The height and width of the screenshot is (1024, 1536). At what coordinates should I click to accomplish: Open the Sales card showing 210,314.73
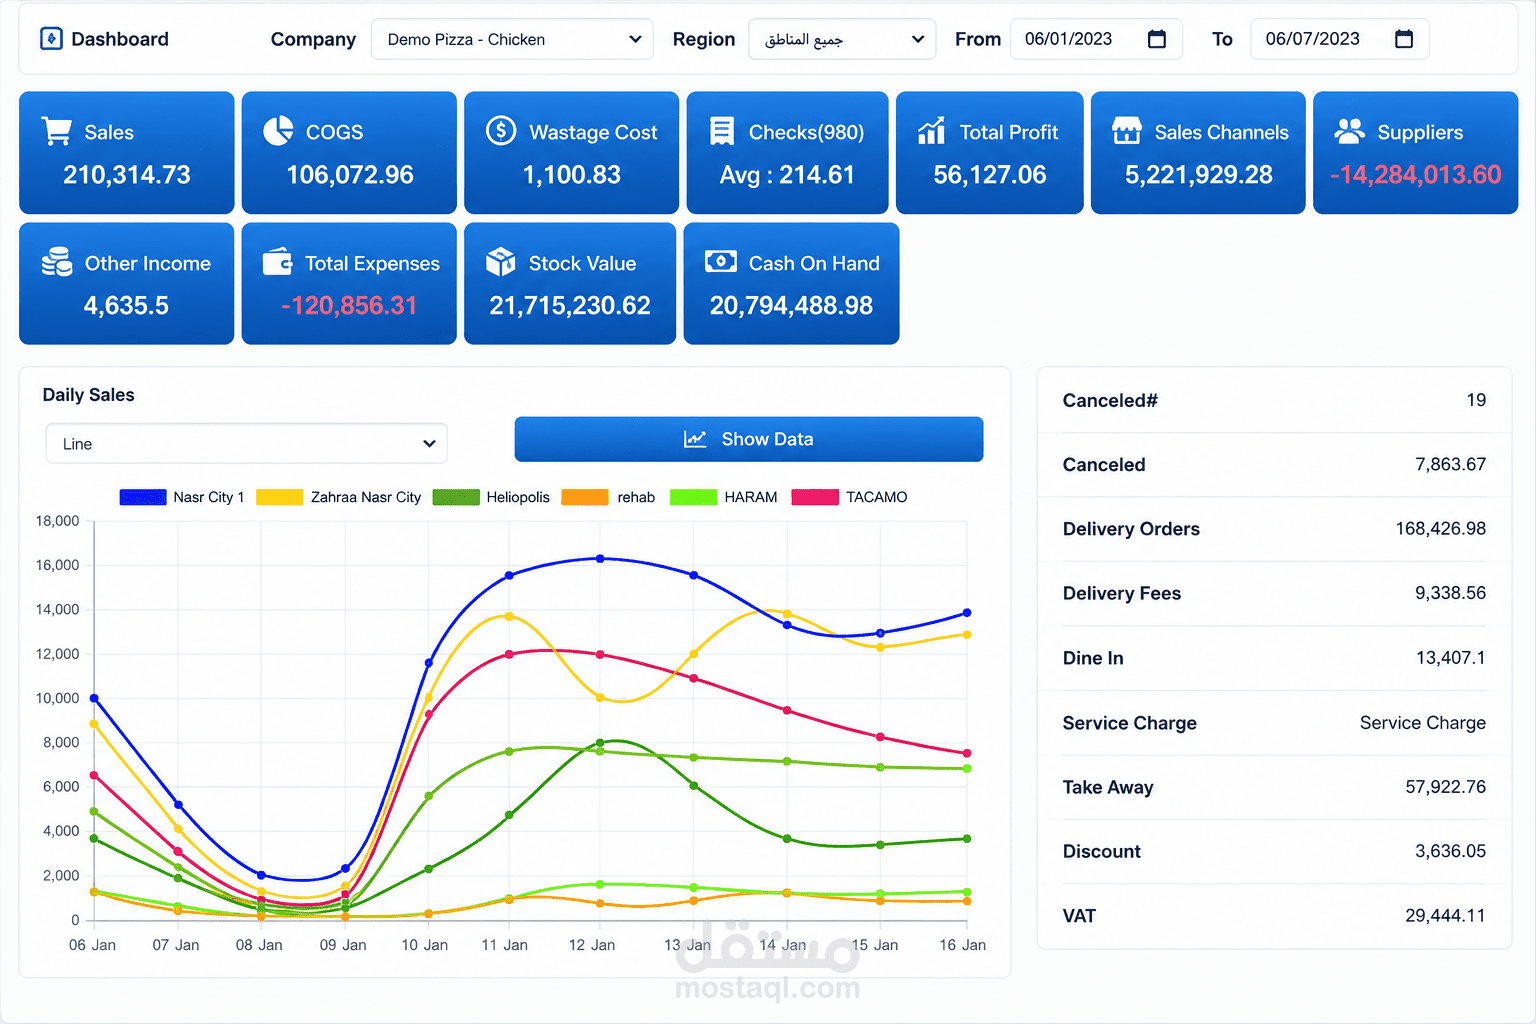click(x=127, y=153)
